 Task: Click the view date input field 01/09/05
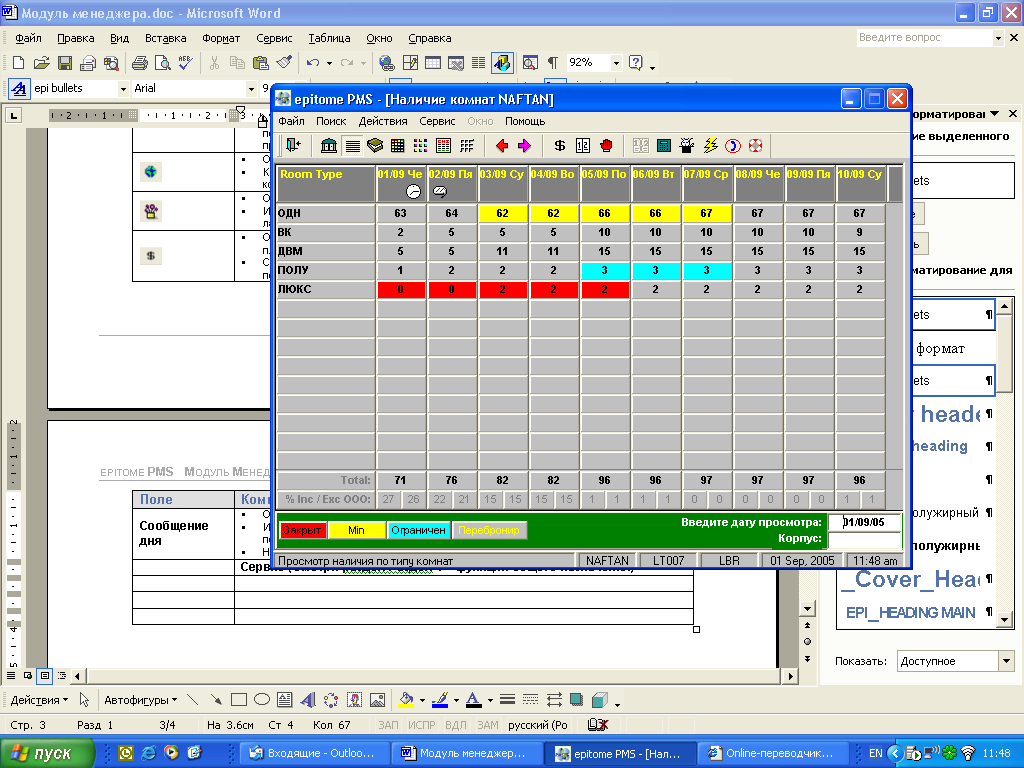coord(865,522)
